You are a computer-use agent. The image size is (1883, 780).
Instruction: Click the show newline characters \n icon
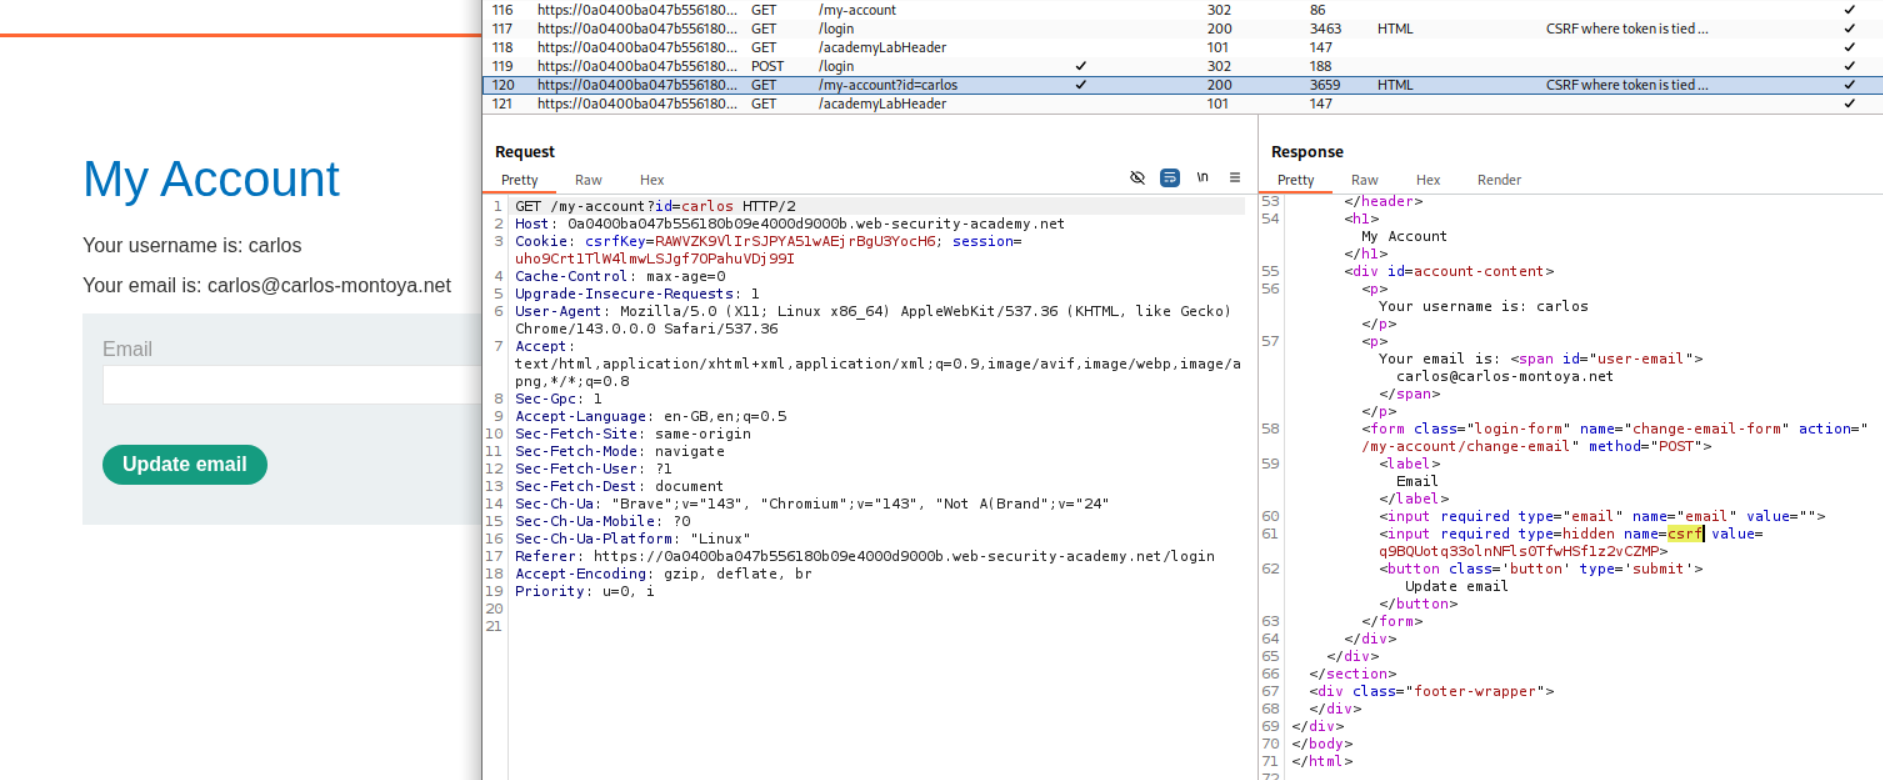tap(1202, 178)
